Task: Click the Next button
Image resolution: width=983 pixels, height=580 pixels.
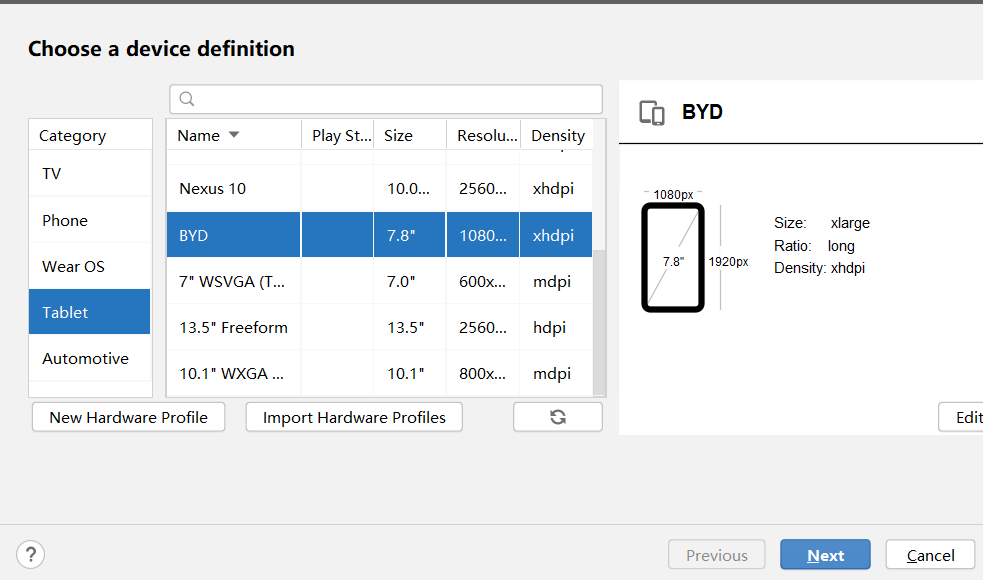Action: coord(825,555)
